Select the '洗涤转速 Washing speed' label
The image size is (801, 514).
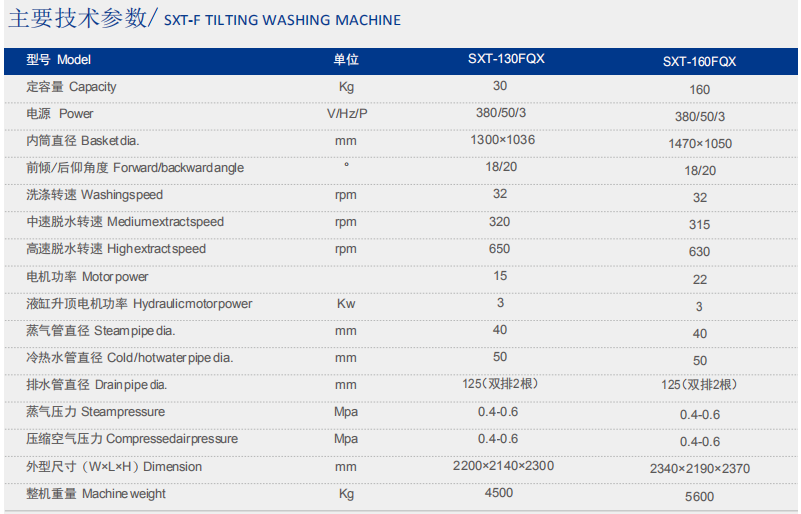(95, 195)
